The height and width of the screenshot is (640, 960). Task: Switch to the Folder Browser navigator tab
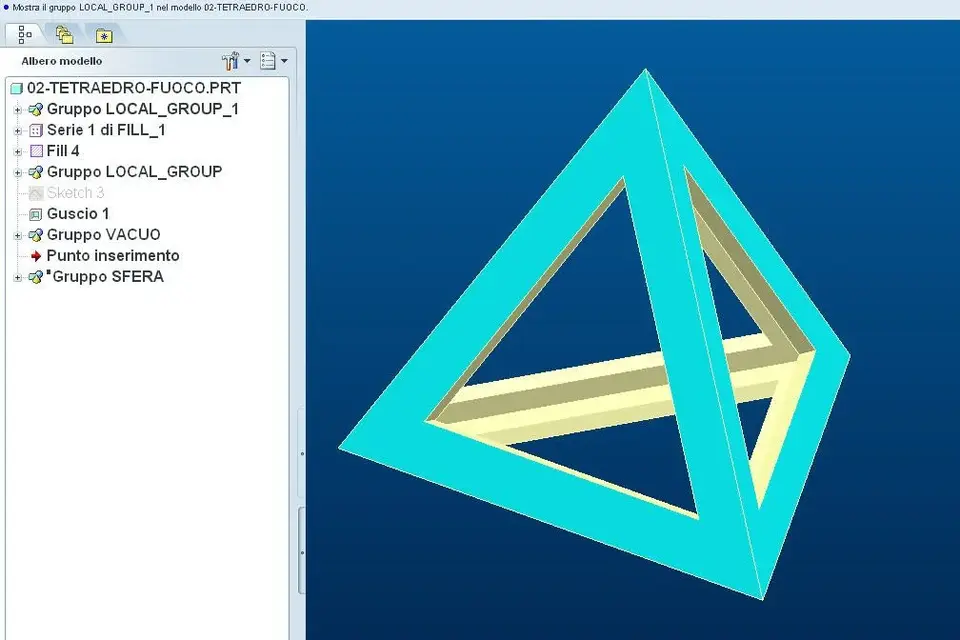(x=64, y=35)
